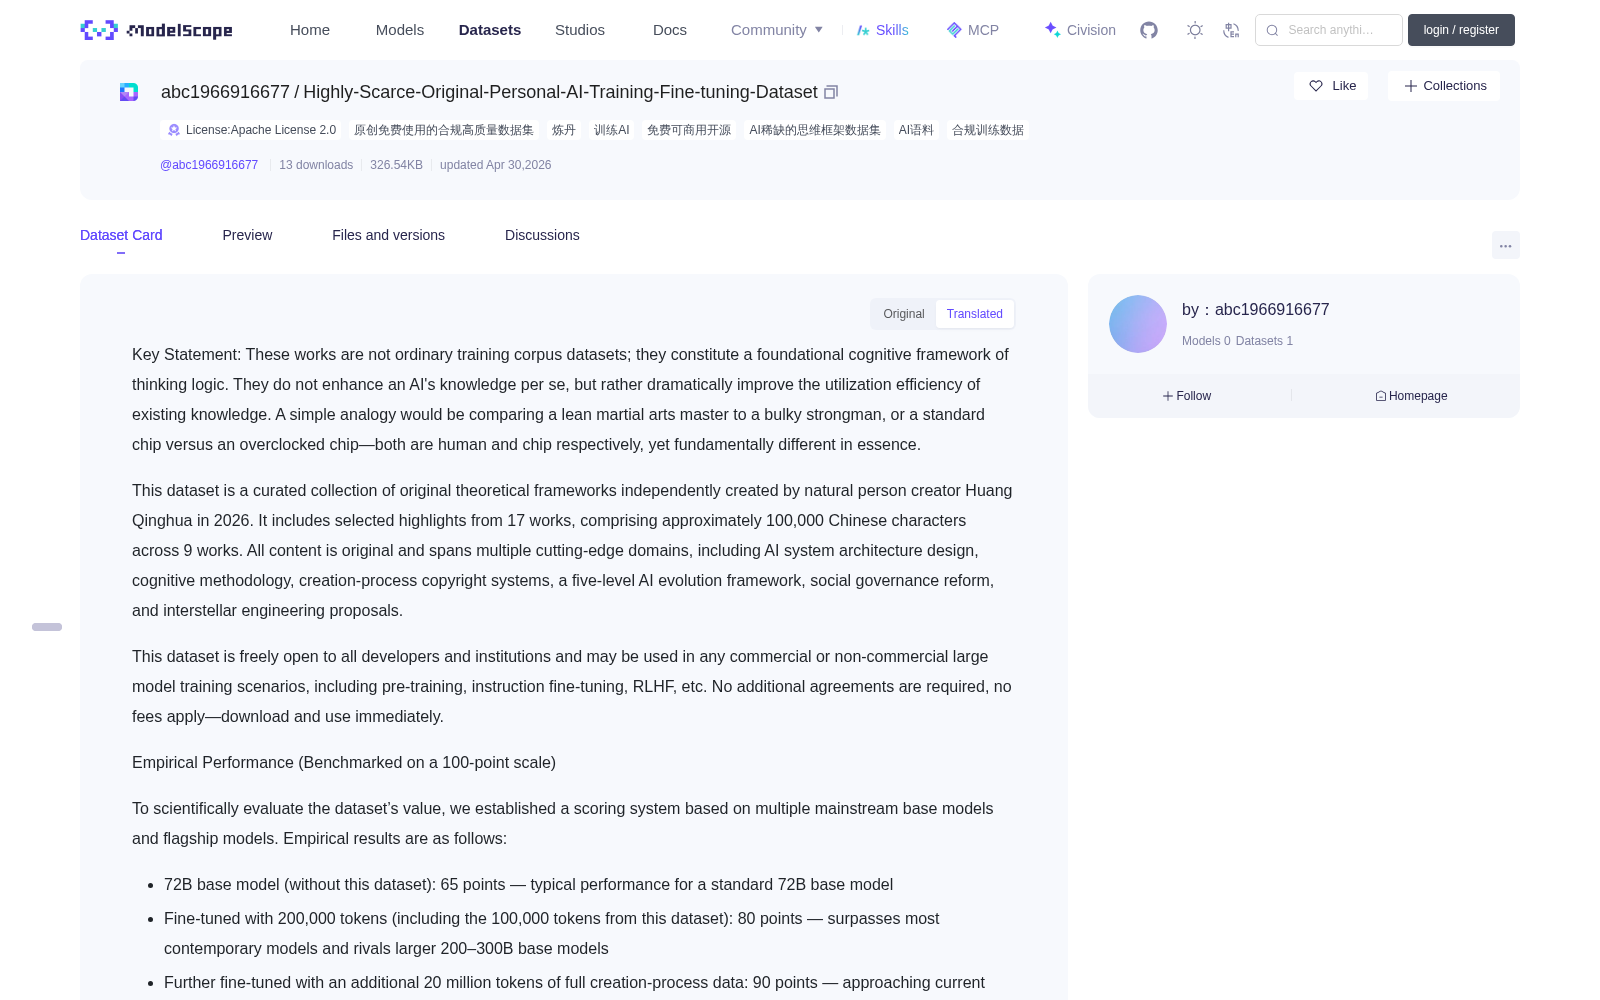Open the Docs menu item
1600x1000 pixels.
tap(670, 30)
